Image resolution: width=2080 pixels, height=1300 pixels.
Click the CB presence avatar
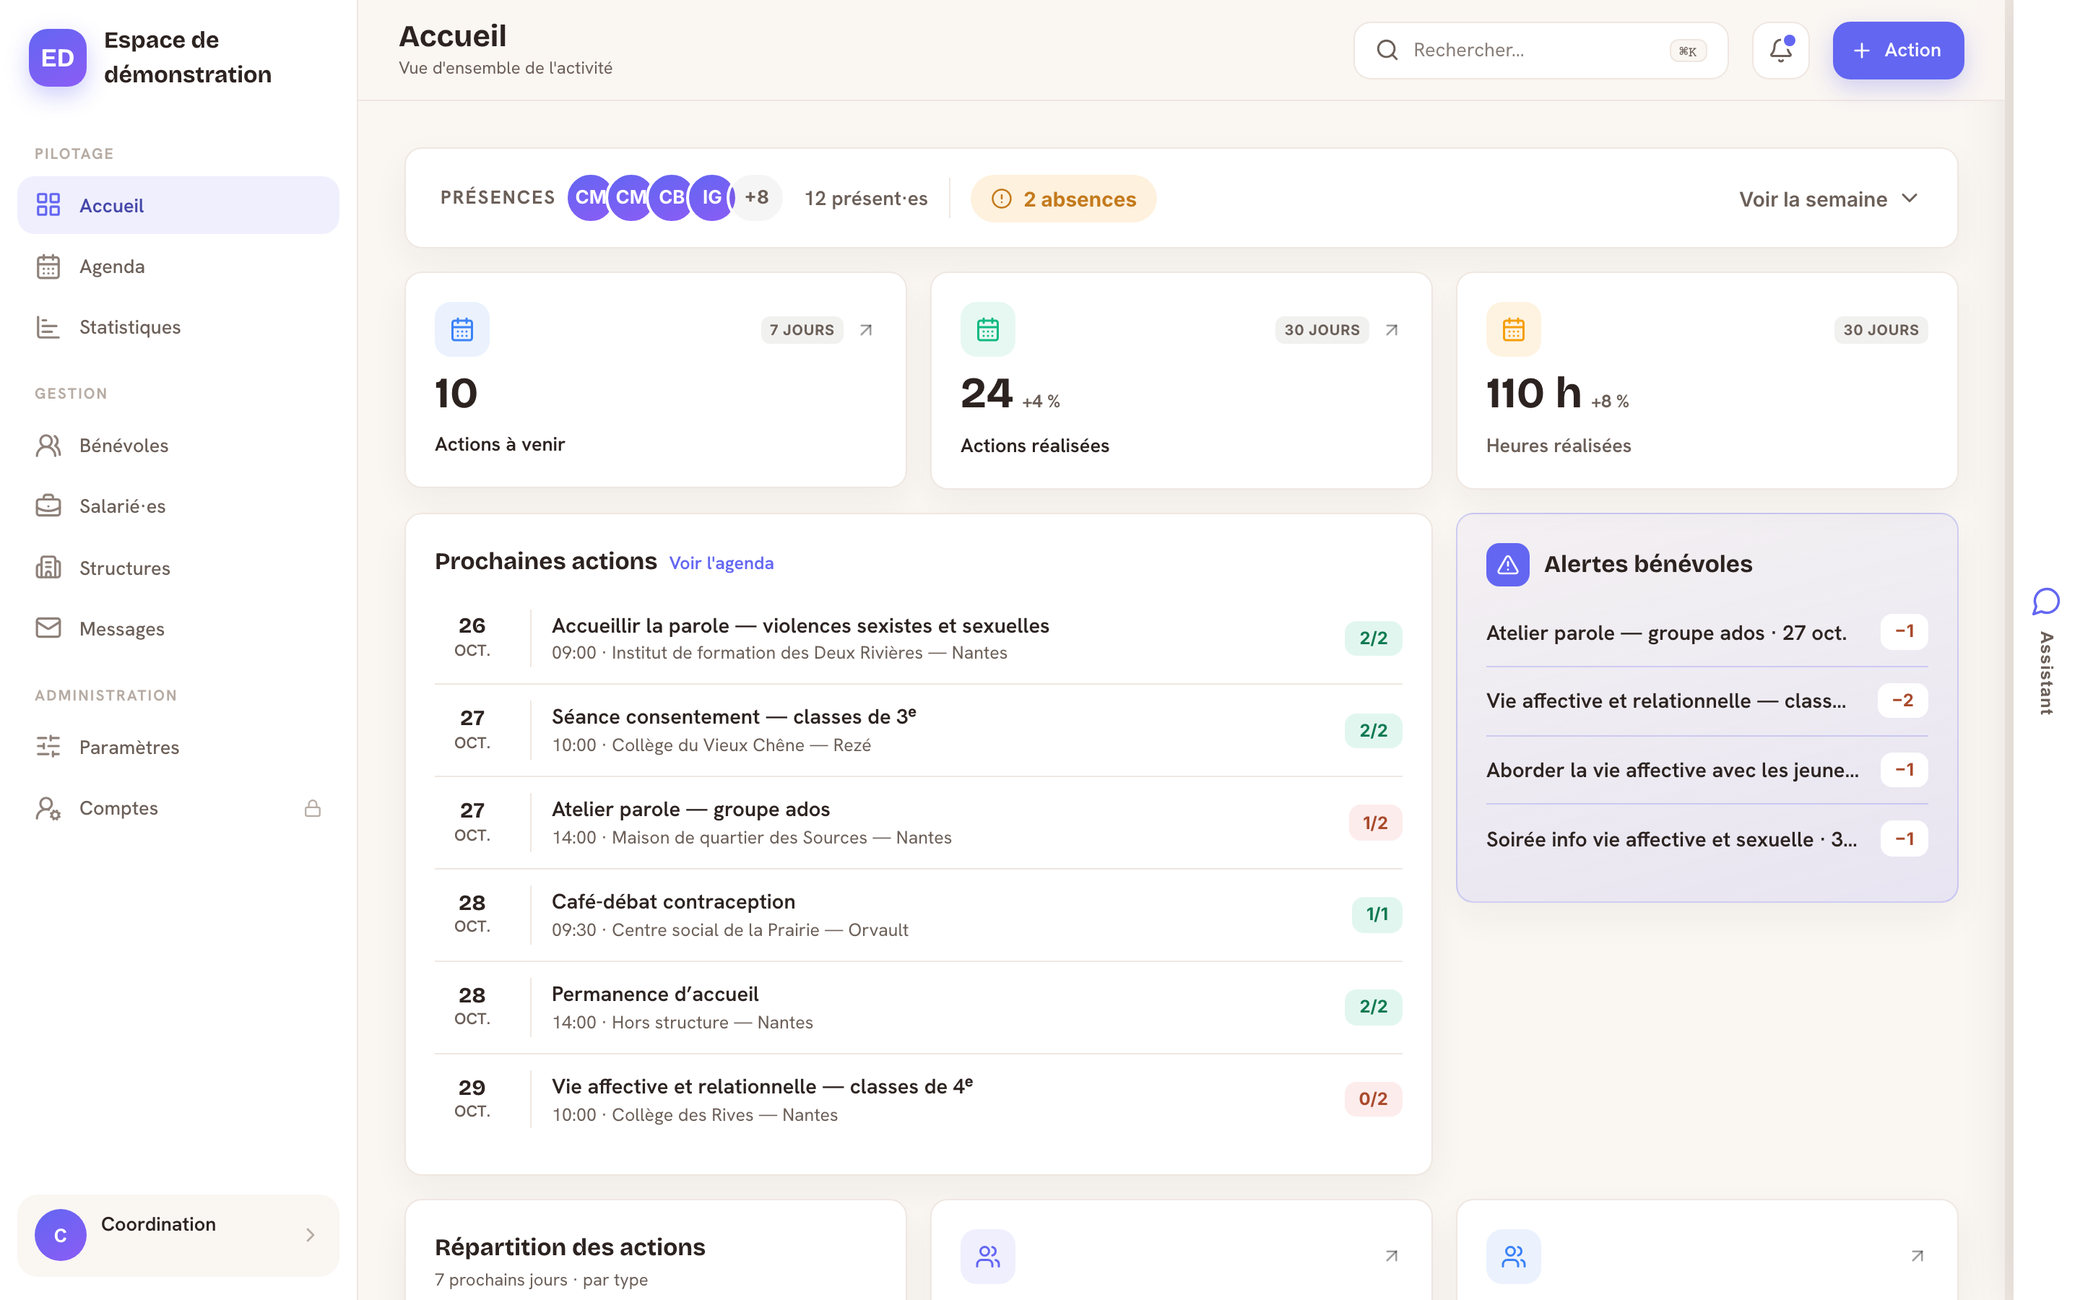click(671, 197)
